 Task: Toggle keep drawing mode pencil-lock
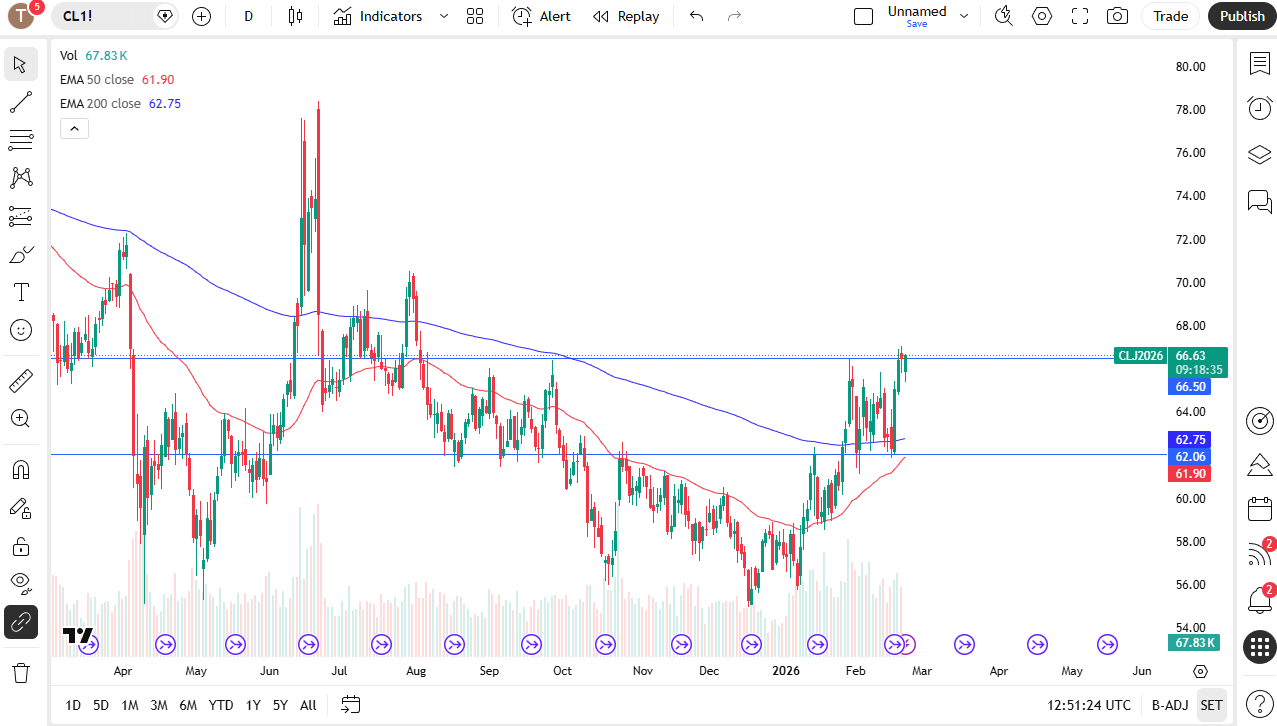[x=20, y=508]
